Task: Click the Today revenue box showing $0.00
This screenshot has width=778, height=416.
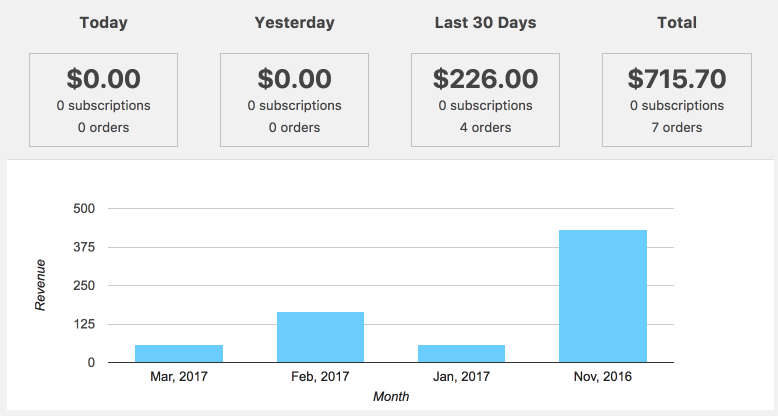Action: click(x=103, y=100)
